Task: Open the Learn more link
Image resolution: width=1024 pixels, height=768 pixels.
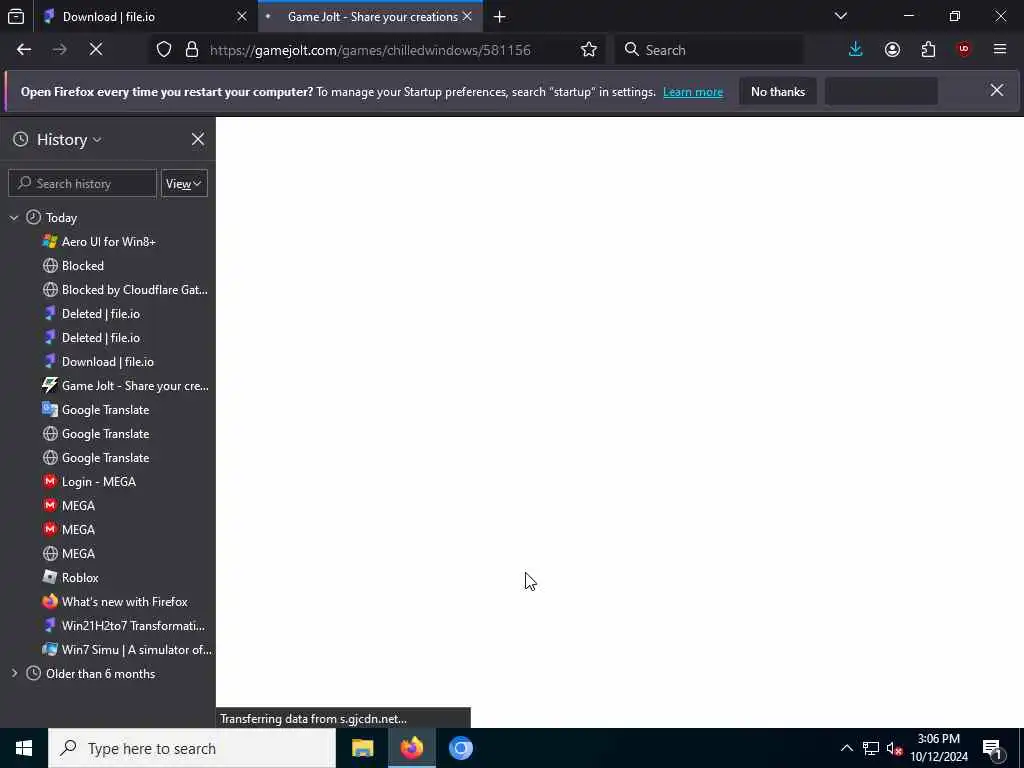Action: click(693, 92)
